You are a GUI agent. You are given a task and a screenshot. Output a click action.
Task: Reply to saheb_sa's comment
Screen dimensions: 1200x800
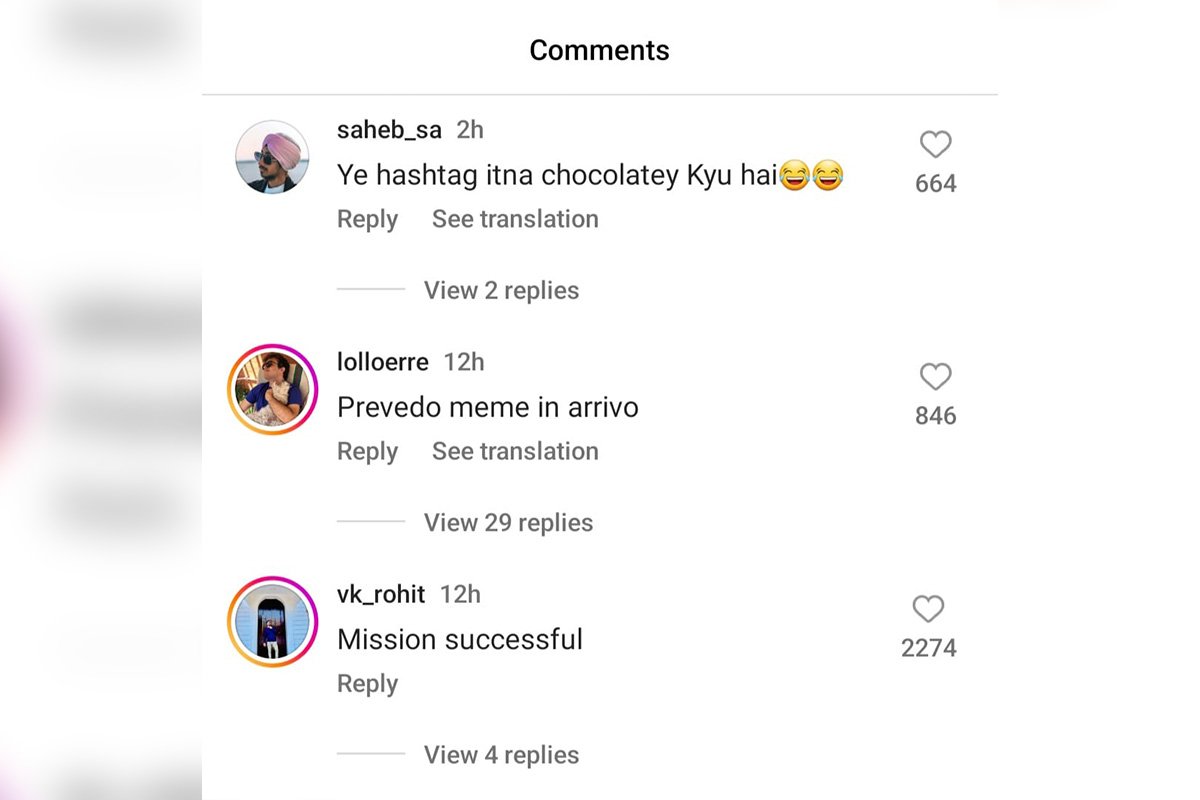(367, 219)
